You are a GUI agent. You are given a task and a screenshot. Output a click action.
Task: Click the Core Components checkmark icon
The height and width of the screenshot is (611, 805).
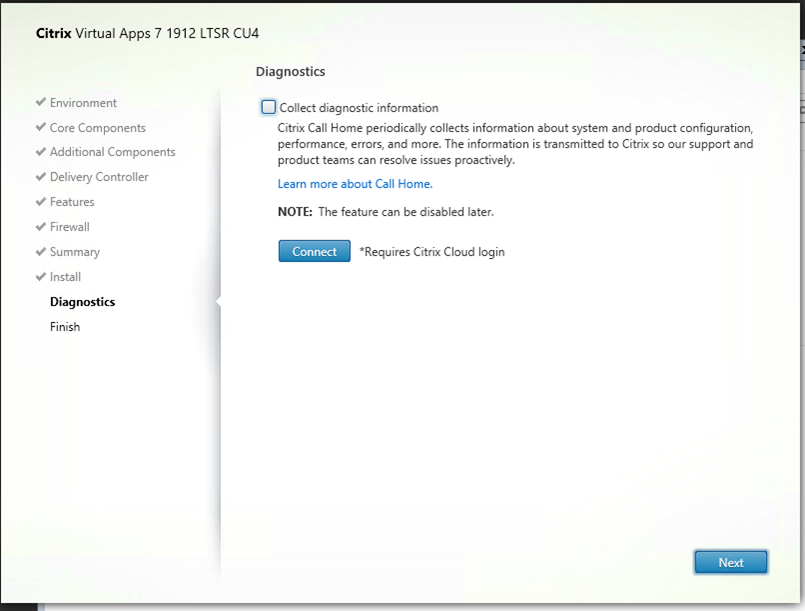click(41, 127)
